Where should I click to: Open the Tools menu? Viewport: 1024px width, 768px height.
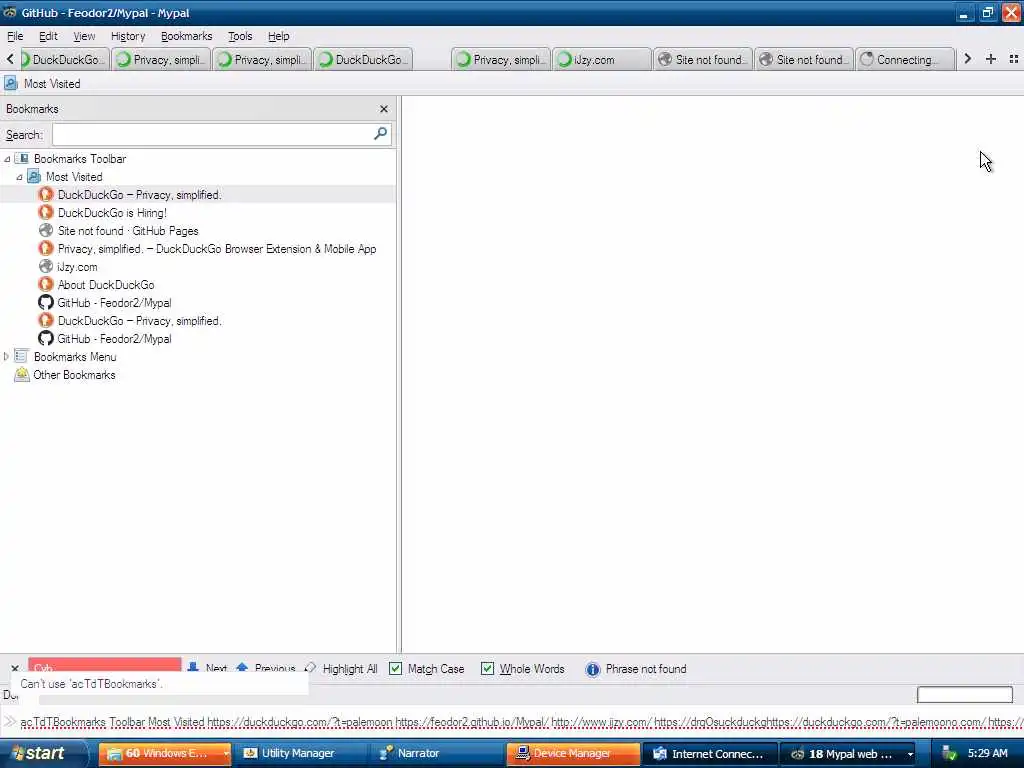pyautogui.click(x=240, y=36)
